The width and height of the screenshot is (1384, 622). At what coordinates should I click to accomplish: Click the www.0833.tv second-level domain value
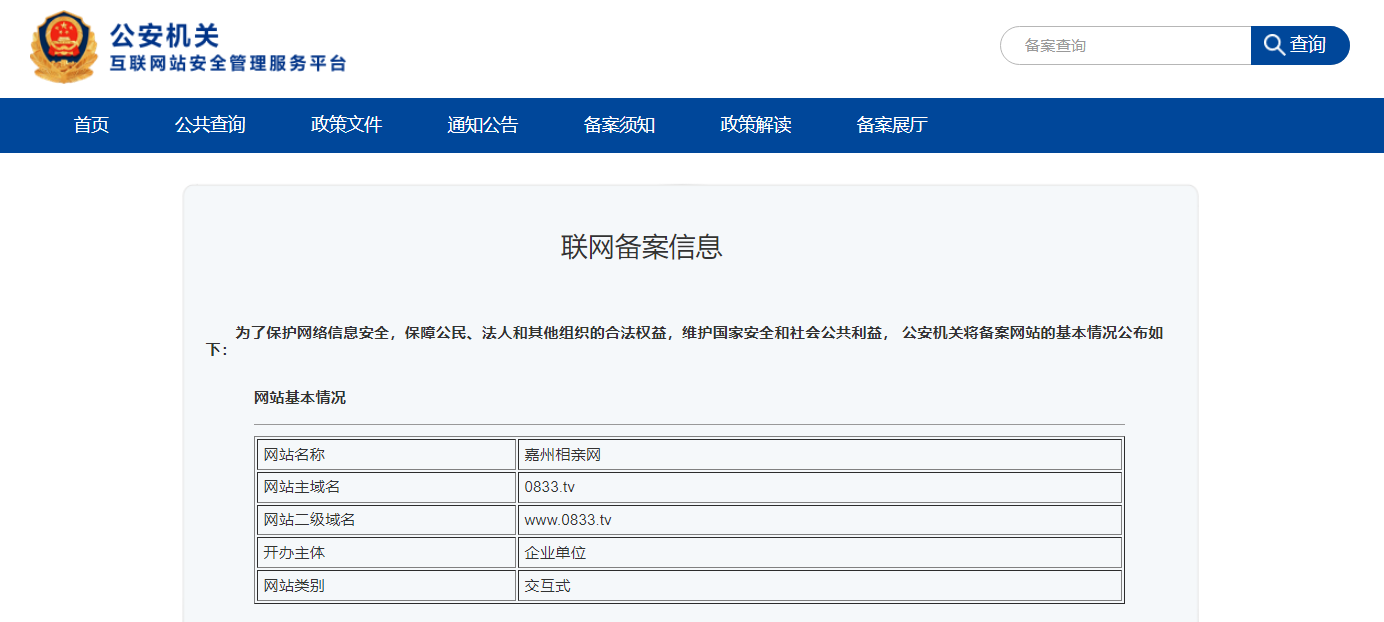point(568,520)
